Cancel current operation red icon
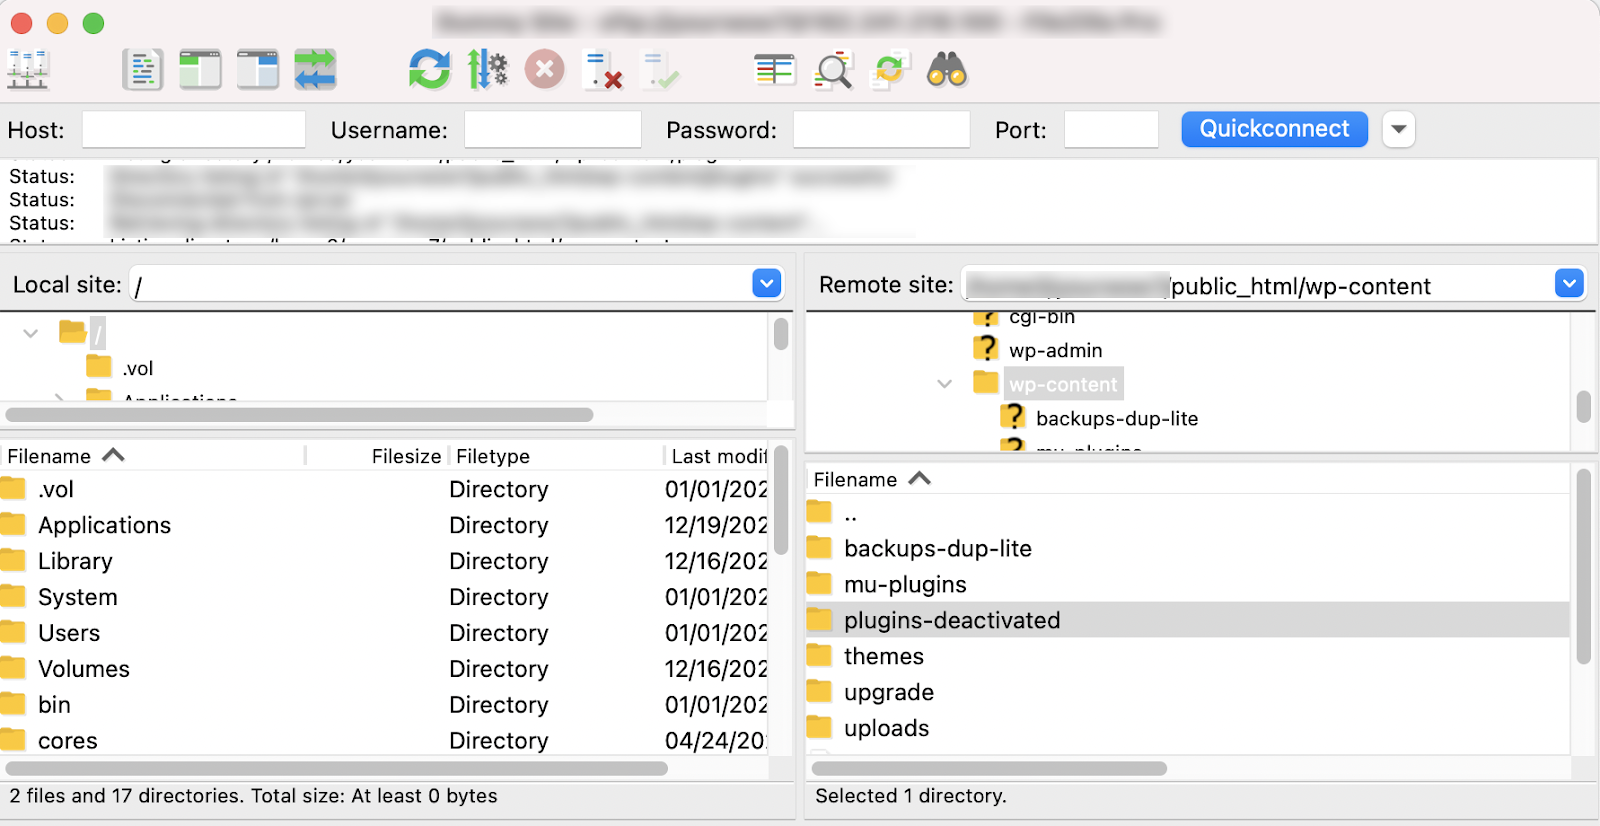The height and width of the screenshot is (826, 1600). (x=545, y=70)
